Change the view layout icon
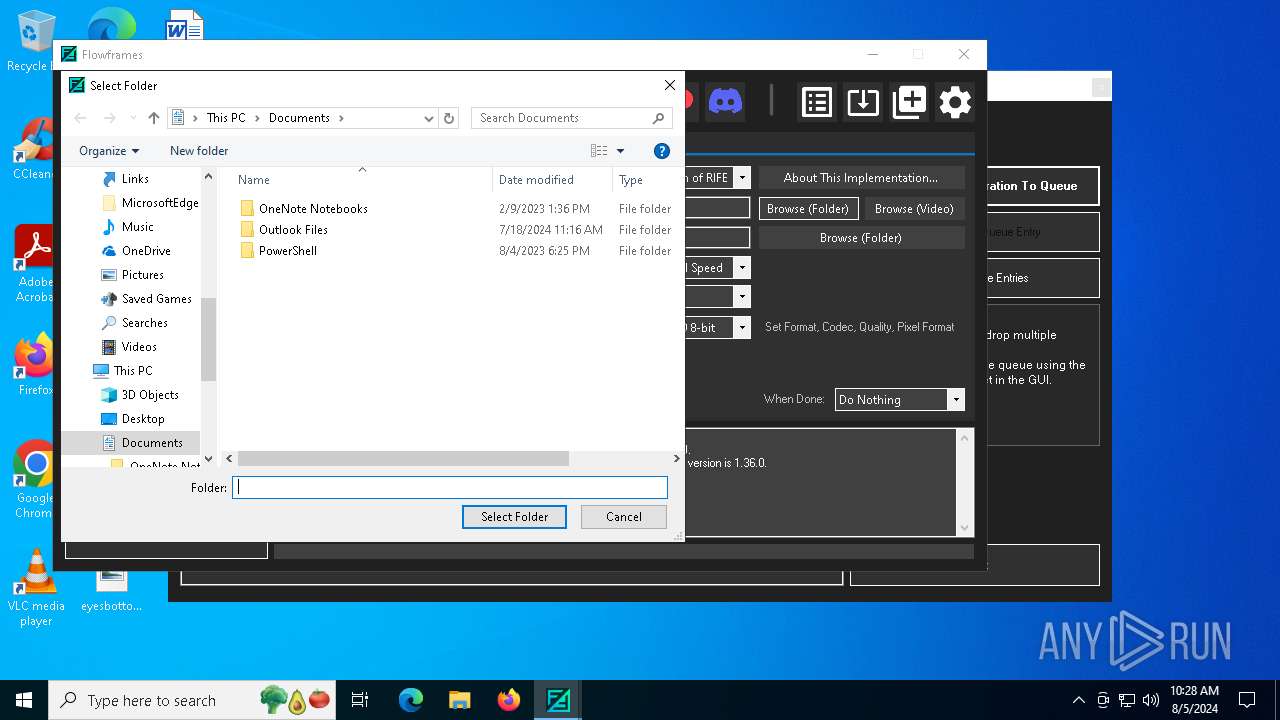The height and width of the screenshot is (720, 1280). click(599, 151)
